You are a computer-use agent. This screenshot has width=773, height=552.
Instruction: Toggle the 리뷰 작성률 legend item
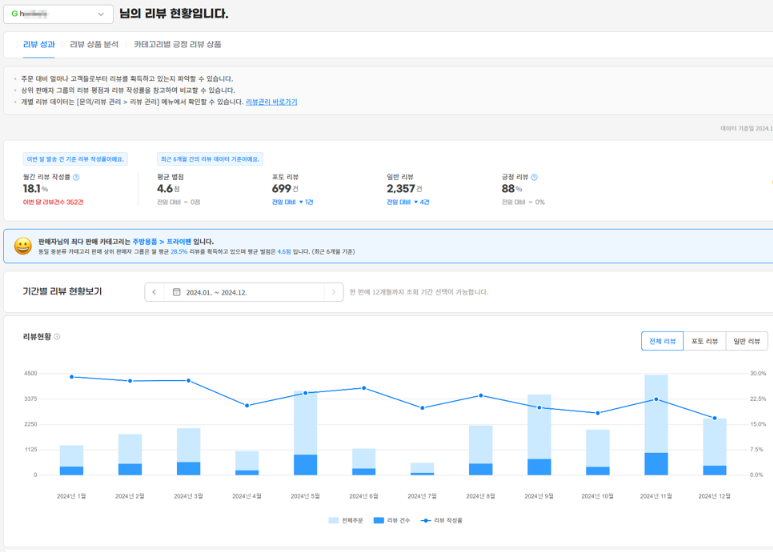pyautogui.click(x=441, y=520)
